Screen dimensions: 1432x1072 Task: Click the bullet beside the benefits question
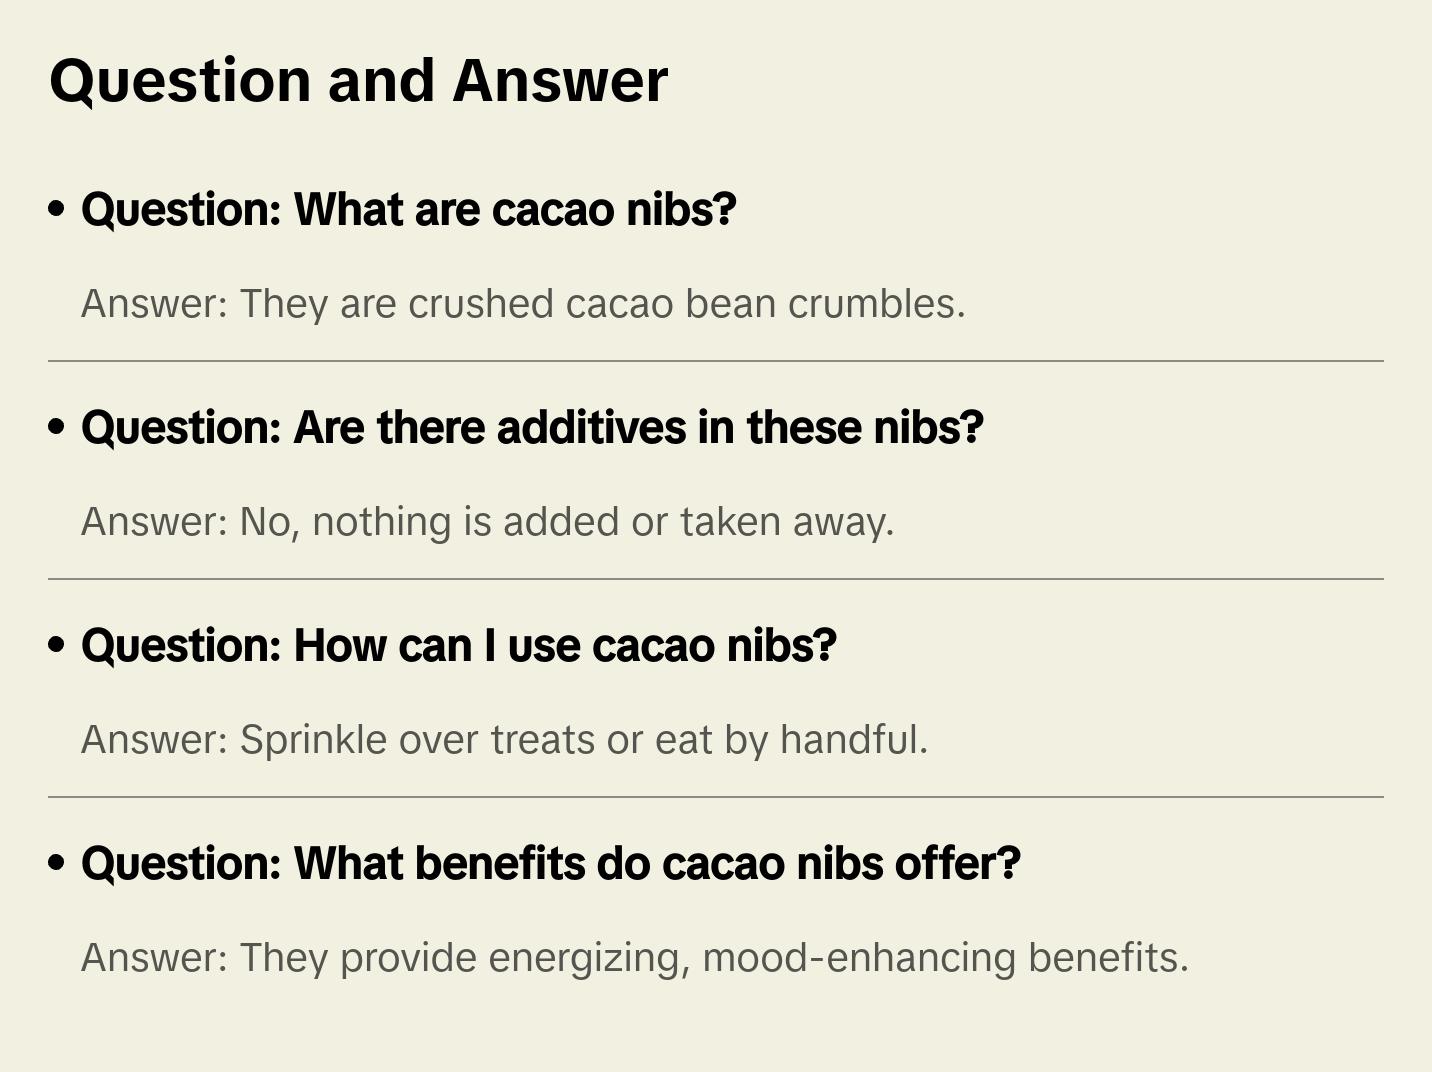pos(57,863)
